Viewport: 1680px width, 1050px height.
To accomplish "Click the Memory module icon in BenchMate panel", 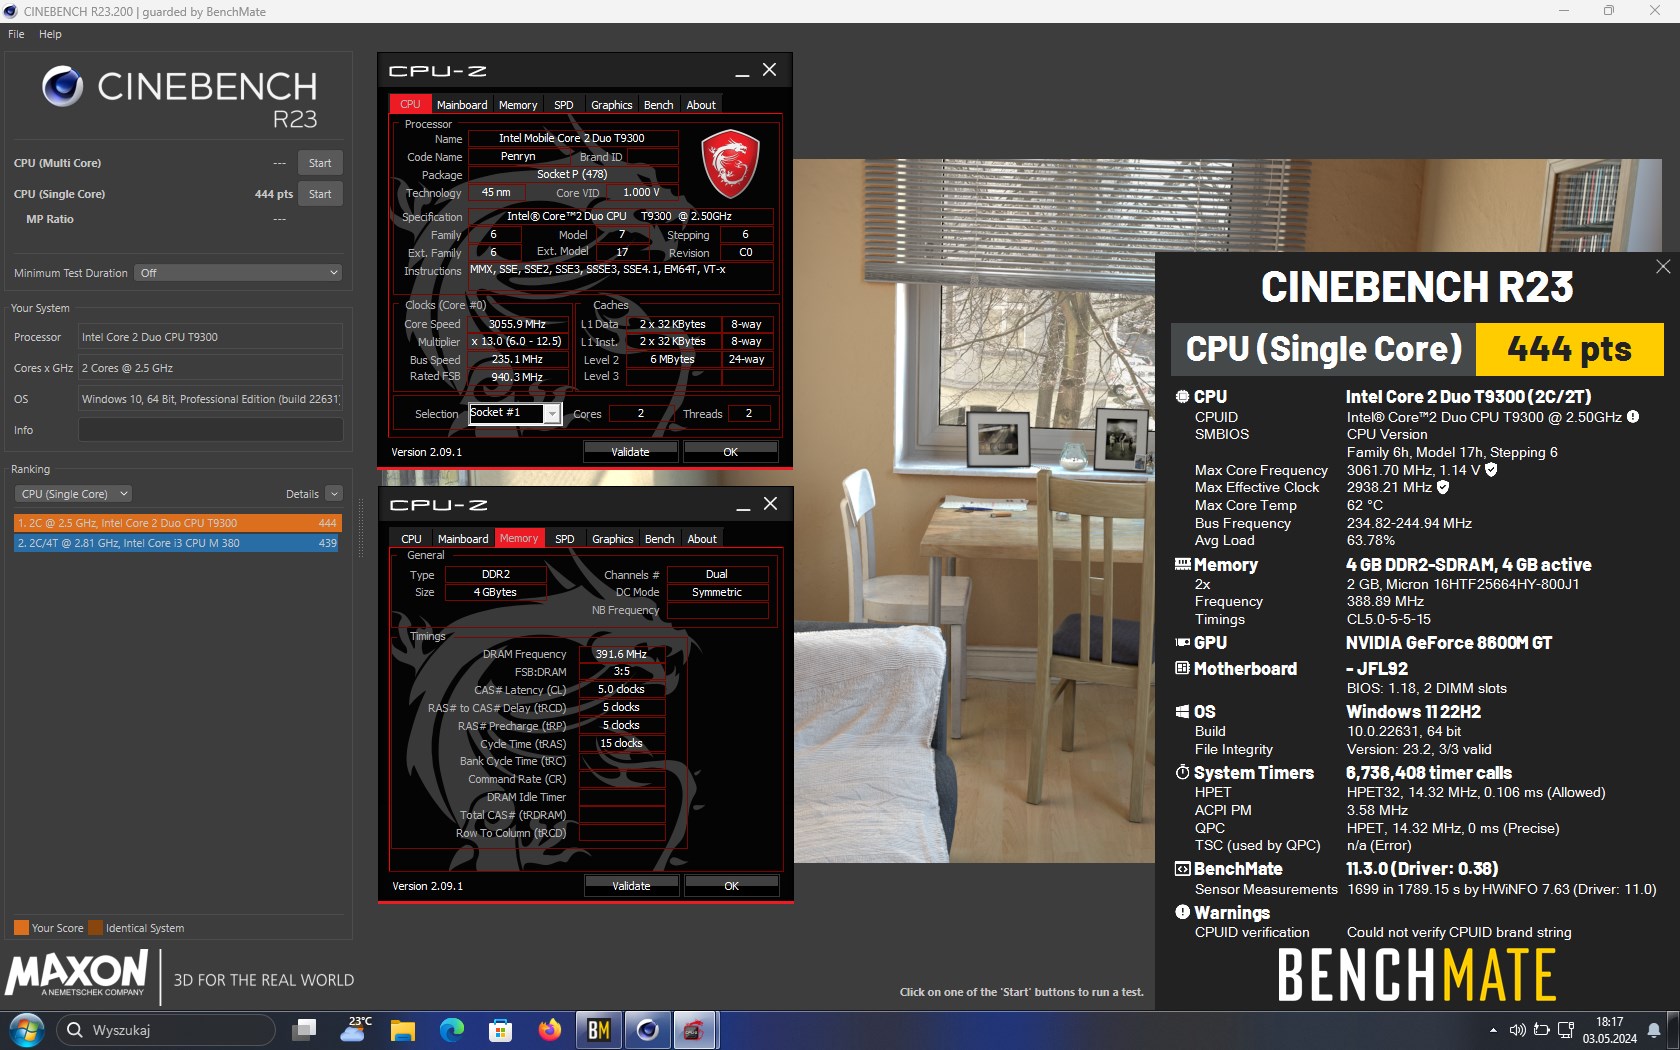I will pyautogui.click(x=1182, y=565).
